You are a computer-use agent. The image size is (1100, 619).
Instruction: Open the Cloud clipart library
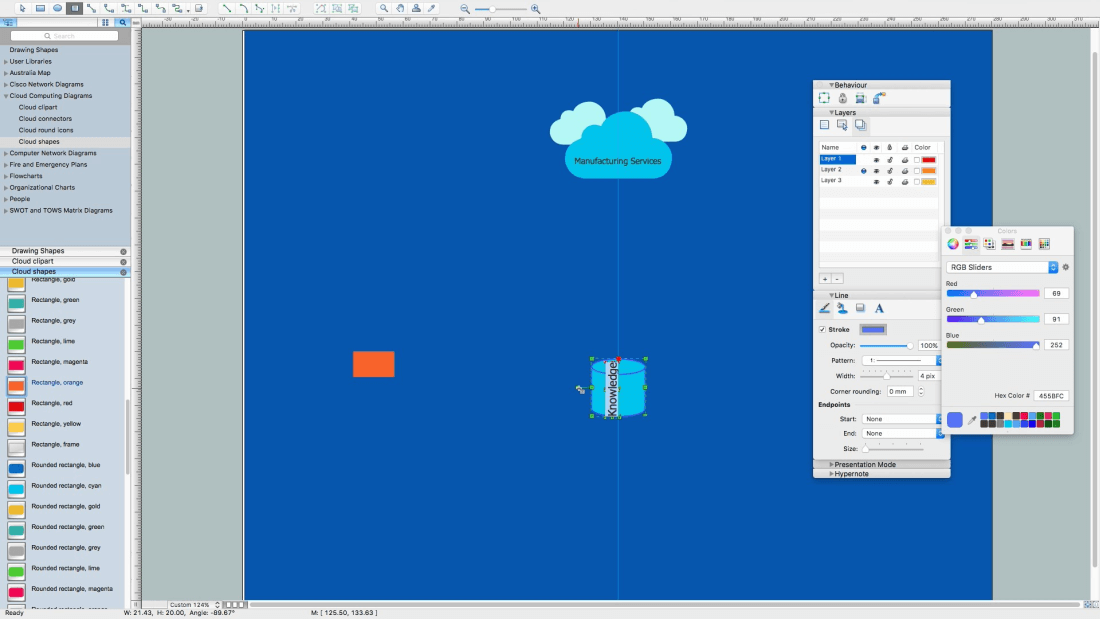tap(38, 107)
